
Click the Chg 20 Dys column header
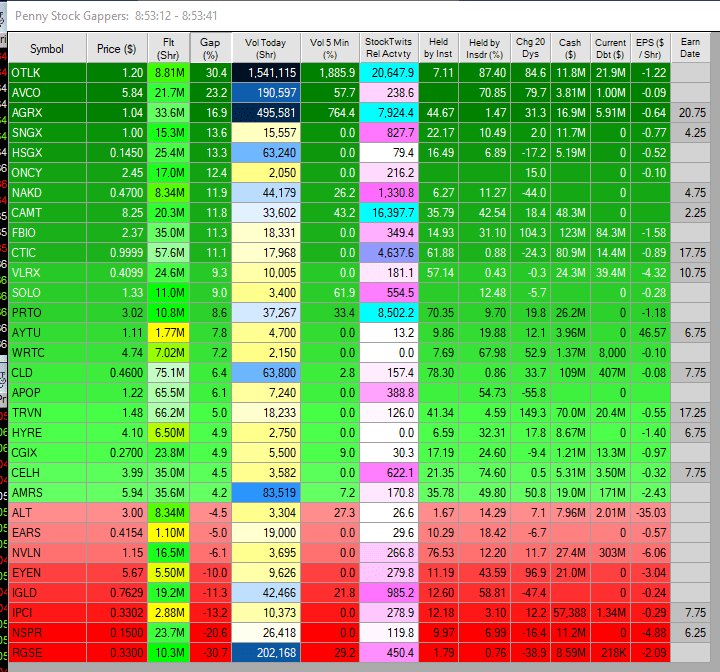coord(530,48)
